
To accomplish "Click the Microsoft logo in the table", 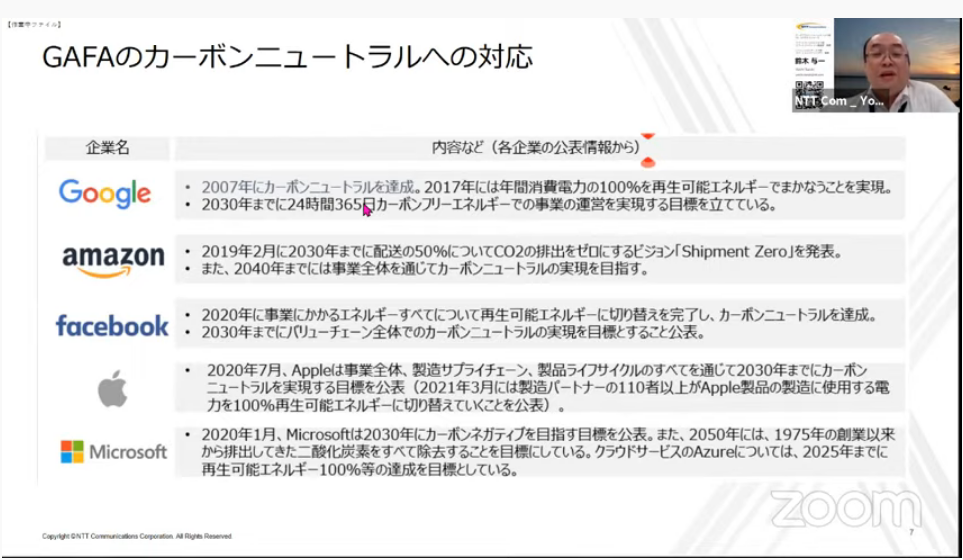I will (x=114, y=452).
